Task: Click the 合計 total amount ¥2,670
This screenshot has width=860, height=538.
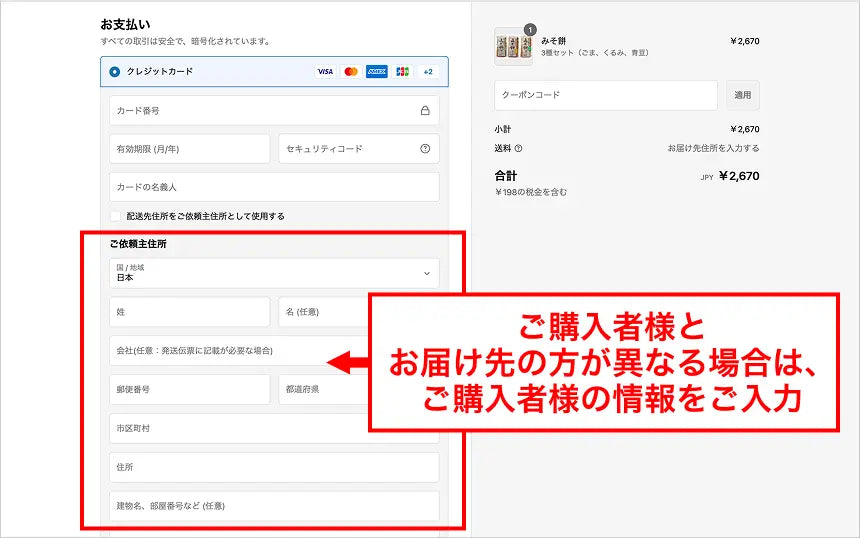Action: (x=739, y=176)
